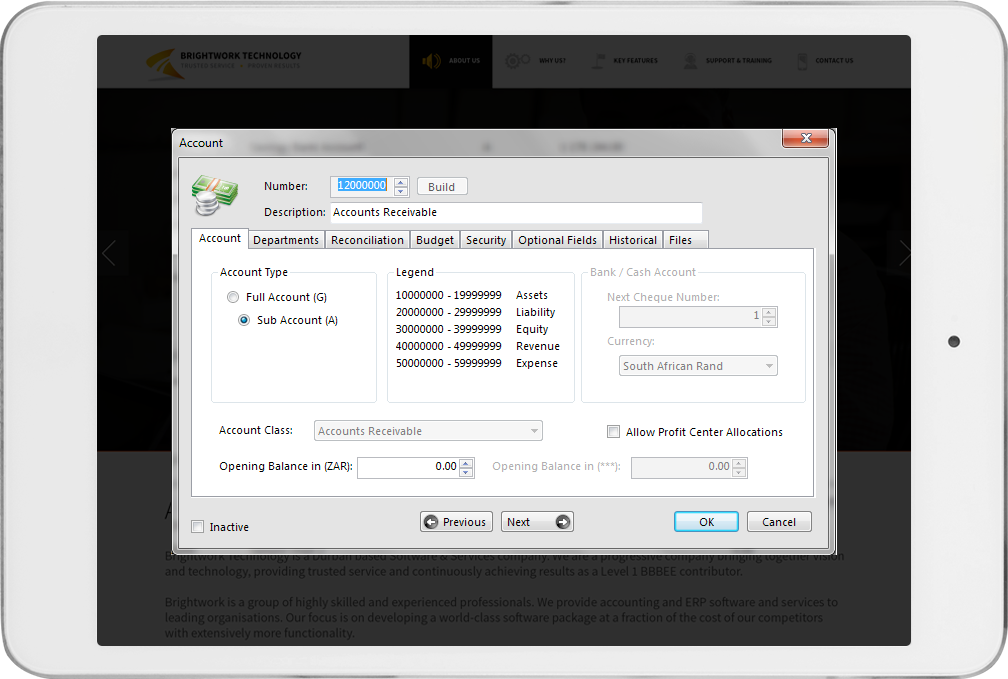1008x679 pixels.
Task: Click the Contact Us phone icon
Action: tap(802, 61)
